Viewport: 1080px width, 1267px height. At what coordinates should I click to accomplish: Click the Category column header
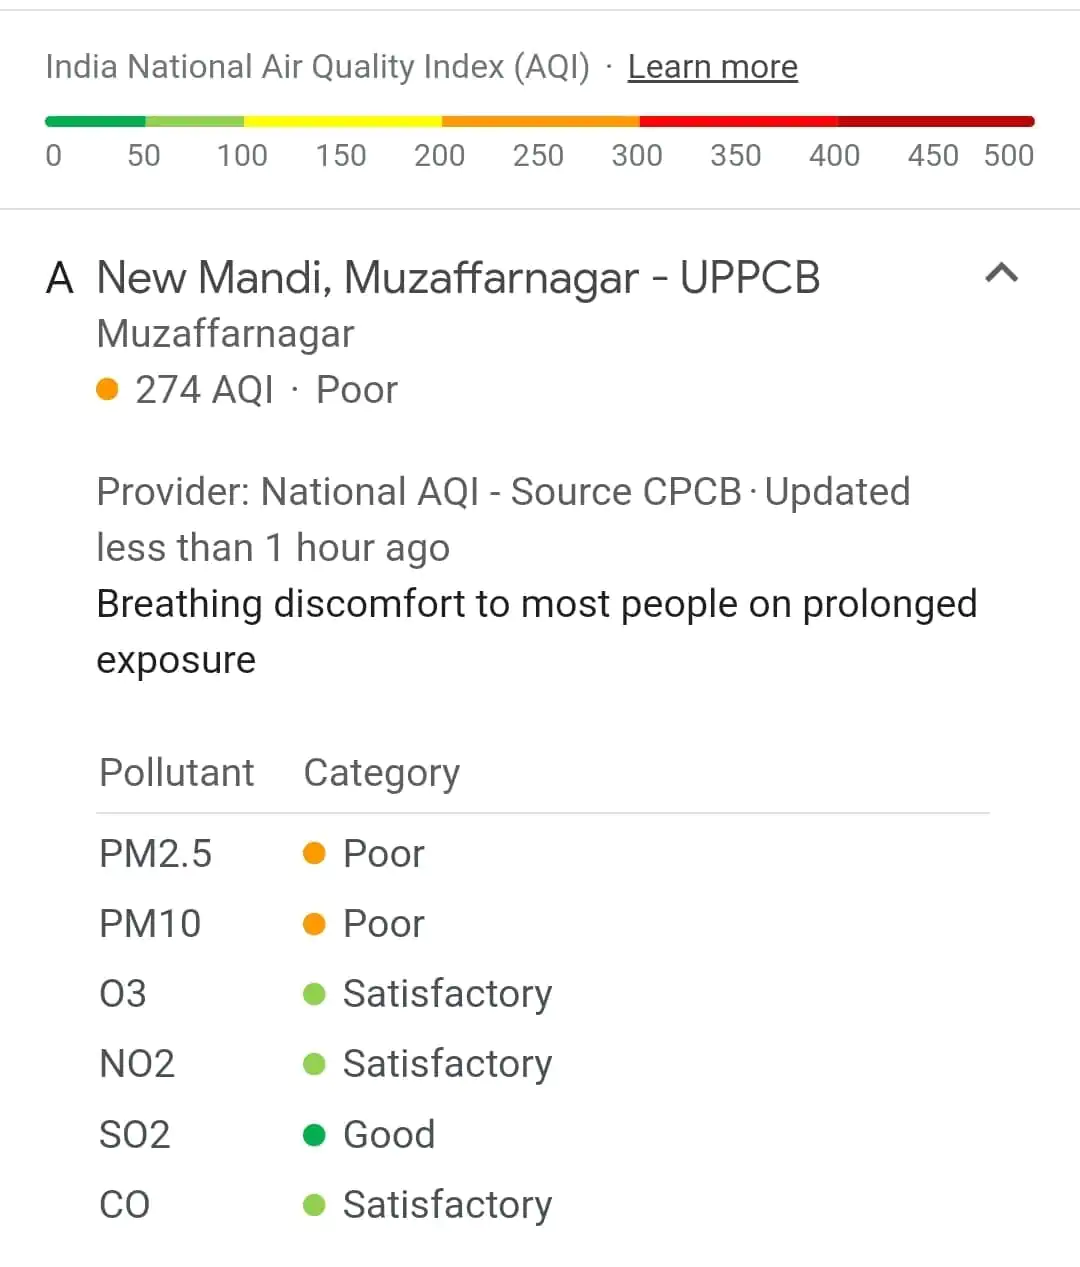(x=381, y=773)
